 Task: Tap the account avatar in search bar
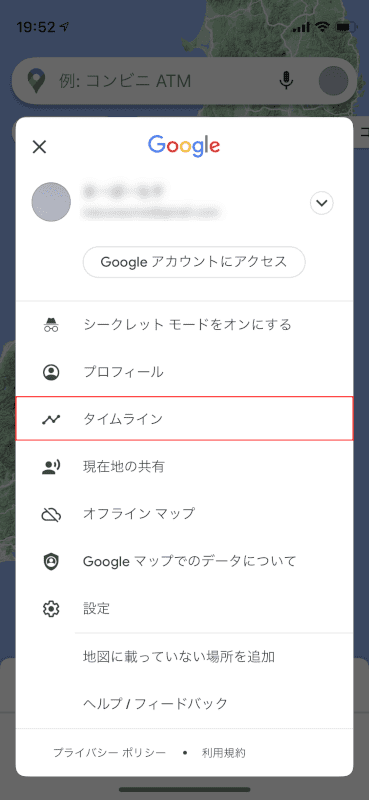(333, 81)
